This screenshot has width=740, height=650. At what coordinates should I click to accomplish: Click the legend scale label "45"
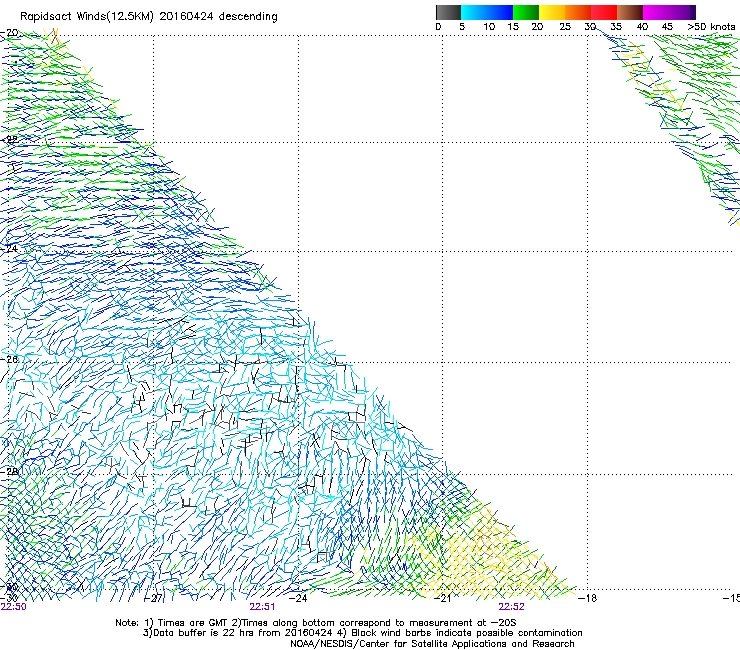click(x=667, y=27)
